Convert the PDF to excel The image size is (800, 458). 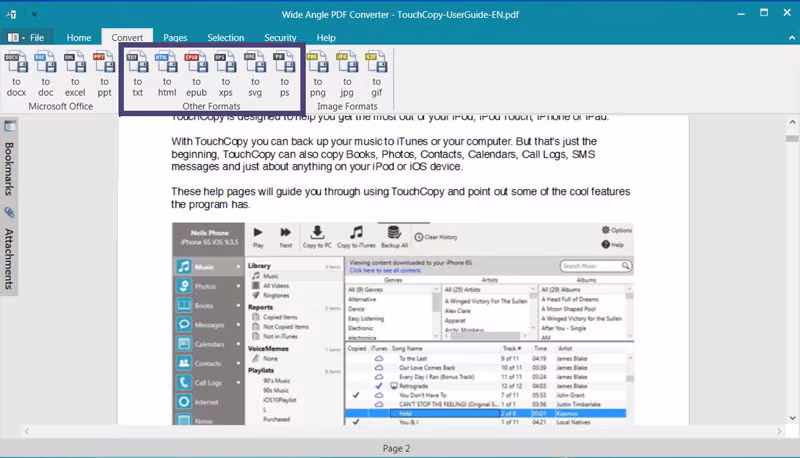[x=75, y=74]
